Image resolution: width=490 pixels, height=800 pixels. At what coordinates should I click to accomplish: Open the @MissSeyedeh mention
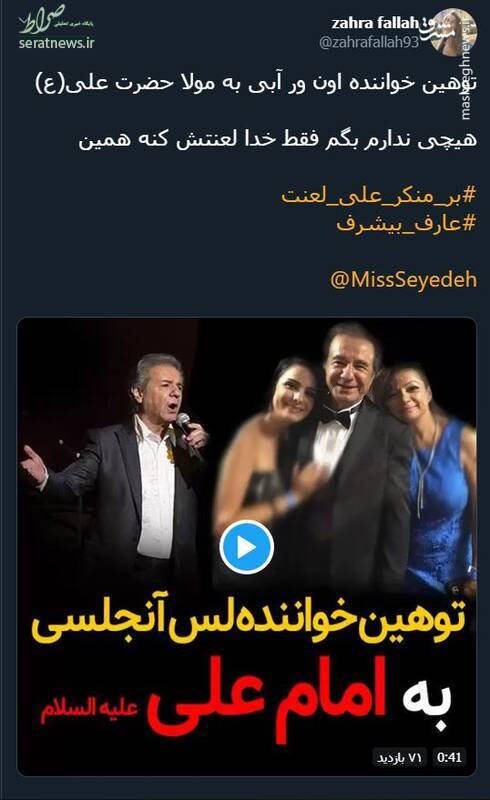(x=403, y=280)
